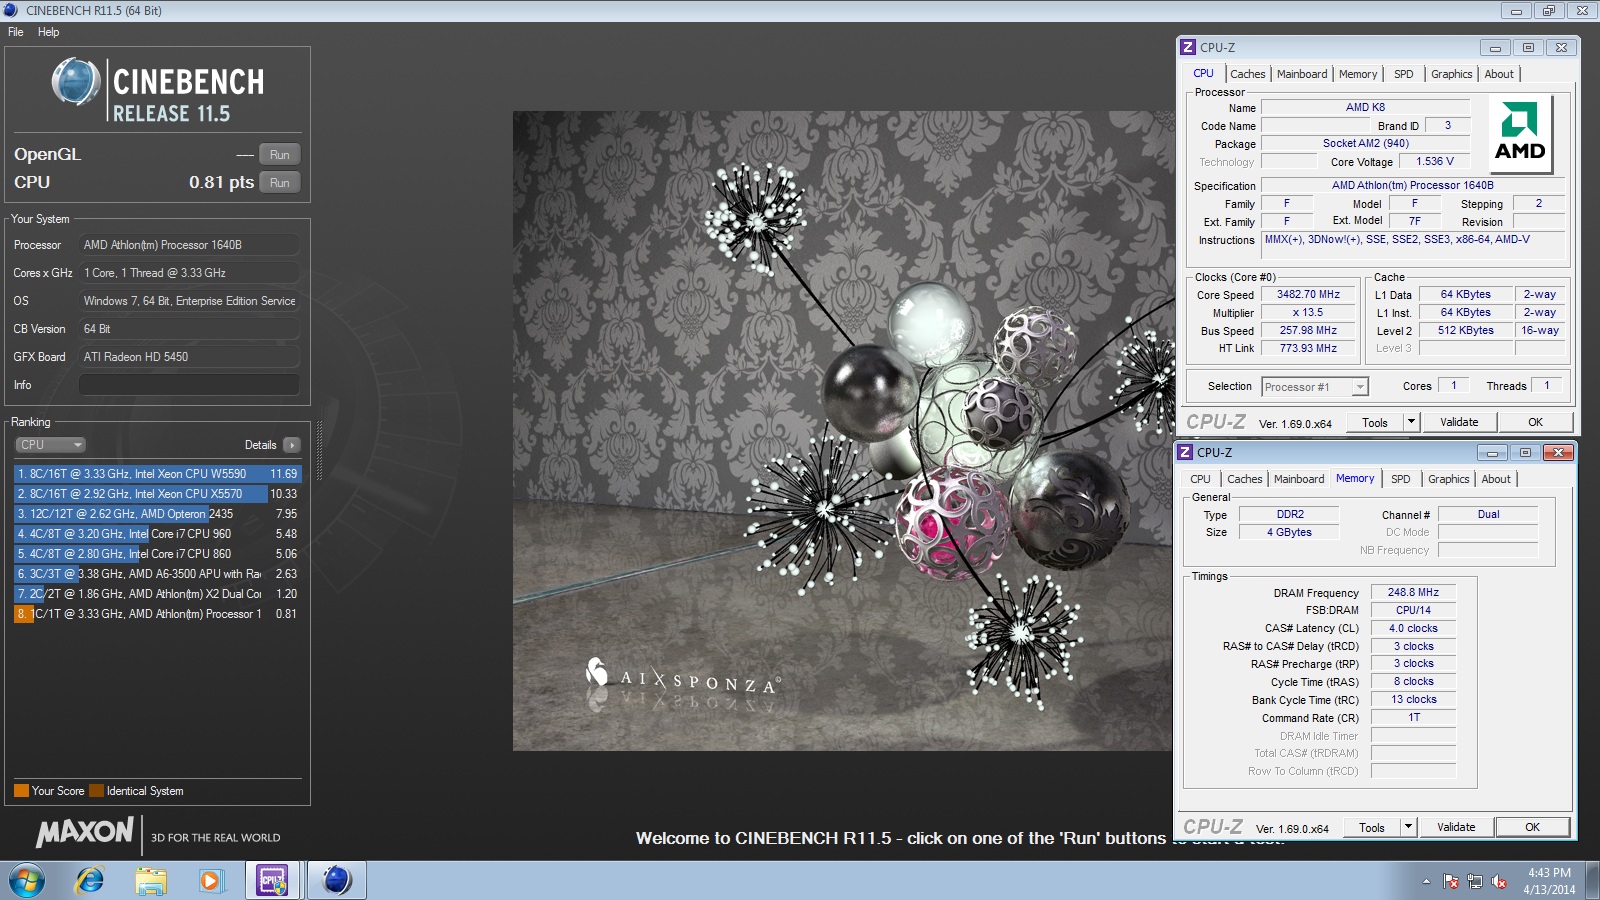Click Tools button in upper CPU-Z
The width and height of the screenshot is (1600, 900).
[x=1375, y=423]
